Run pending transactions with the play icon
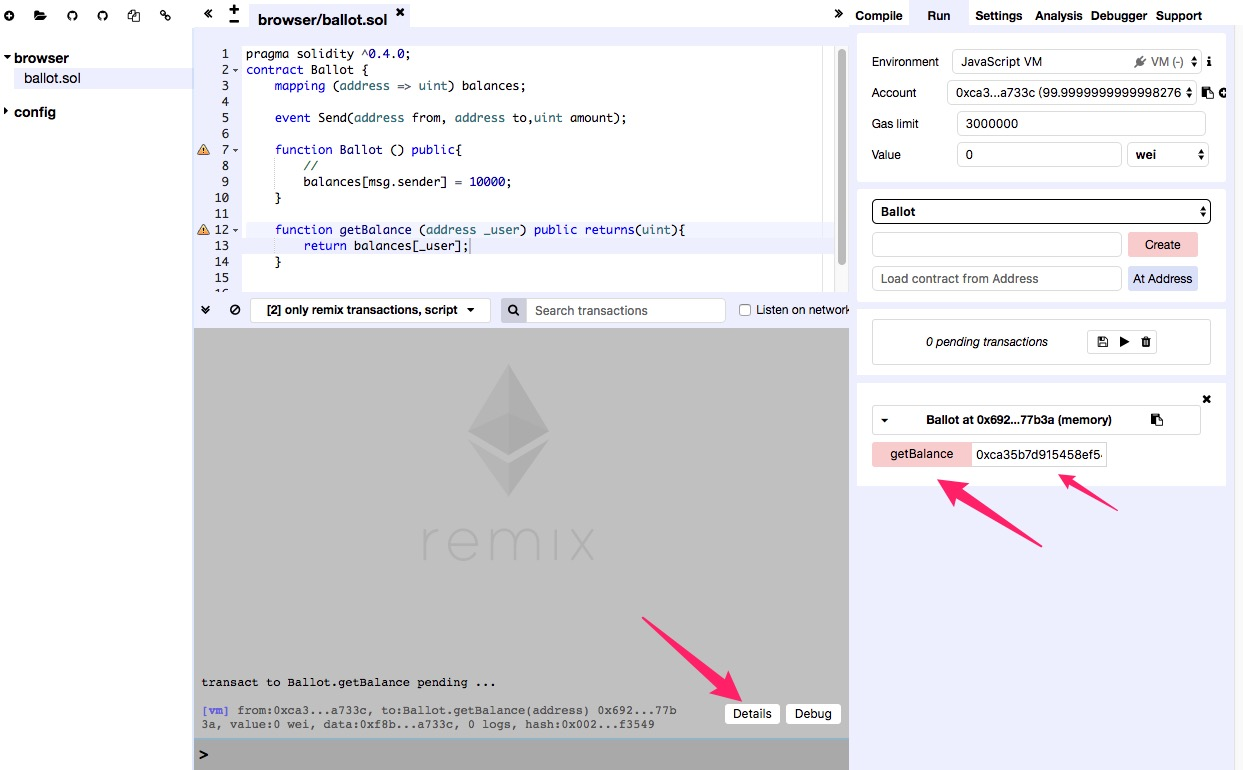This screenshot has height=770, width=1243. tap(1124, 342)
